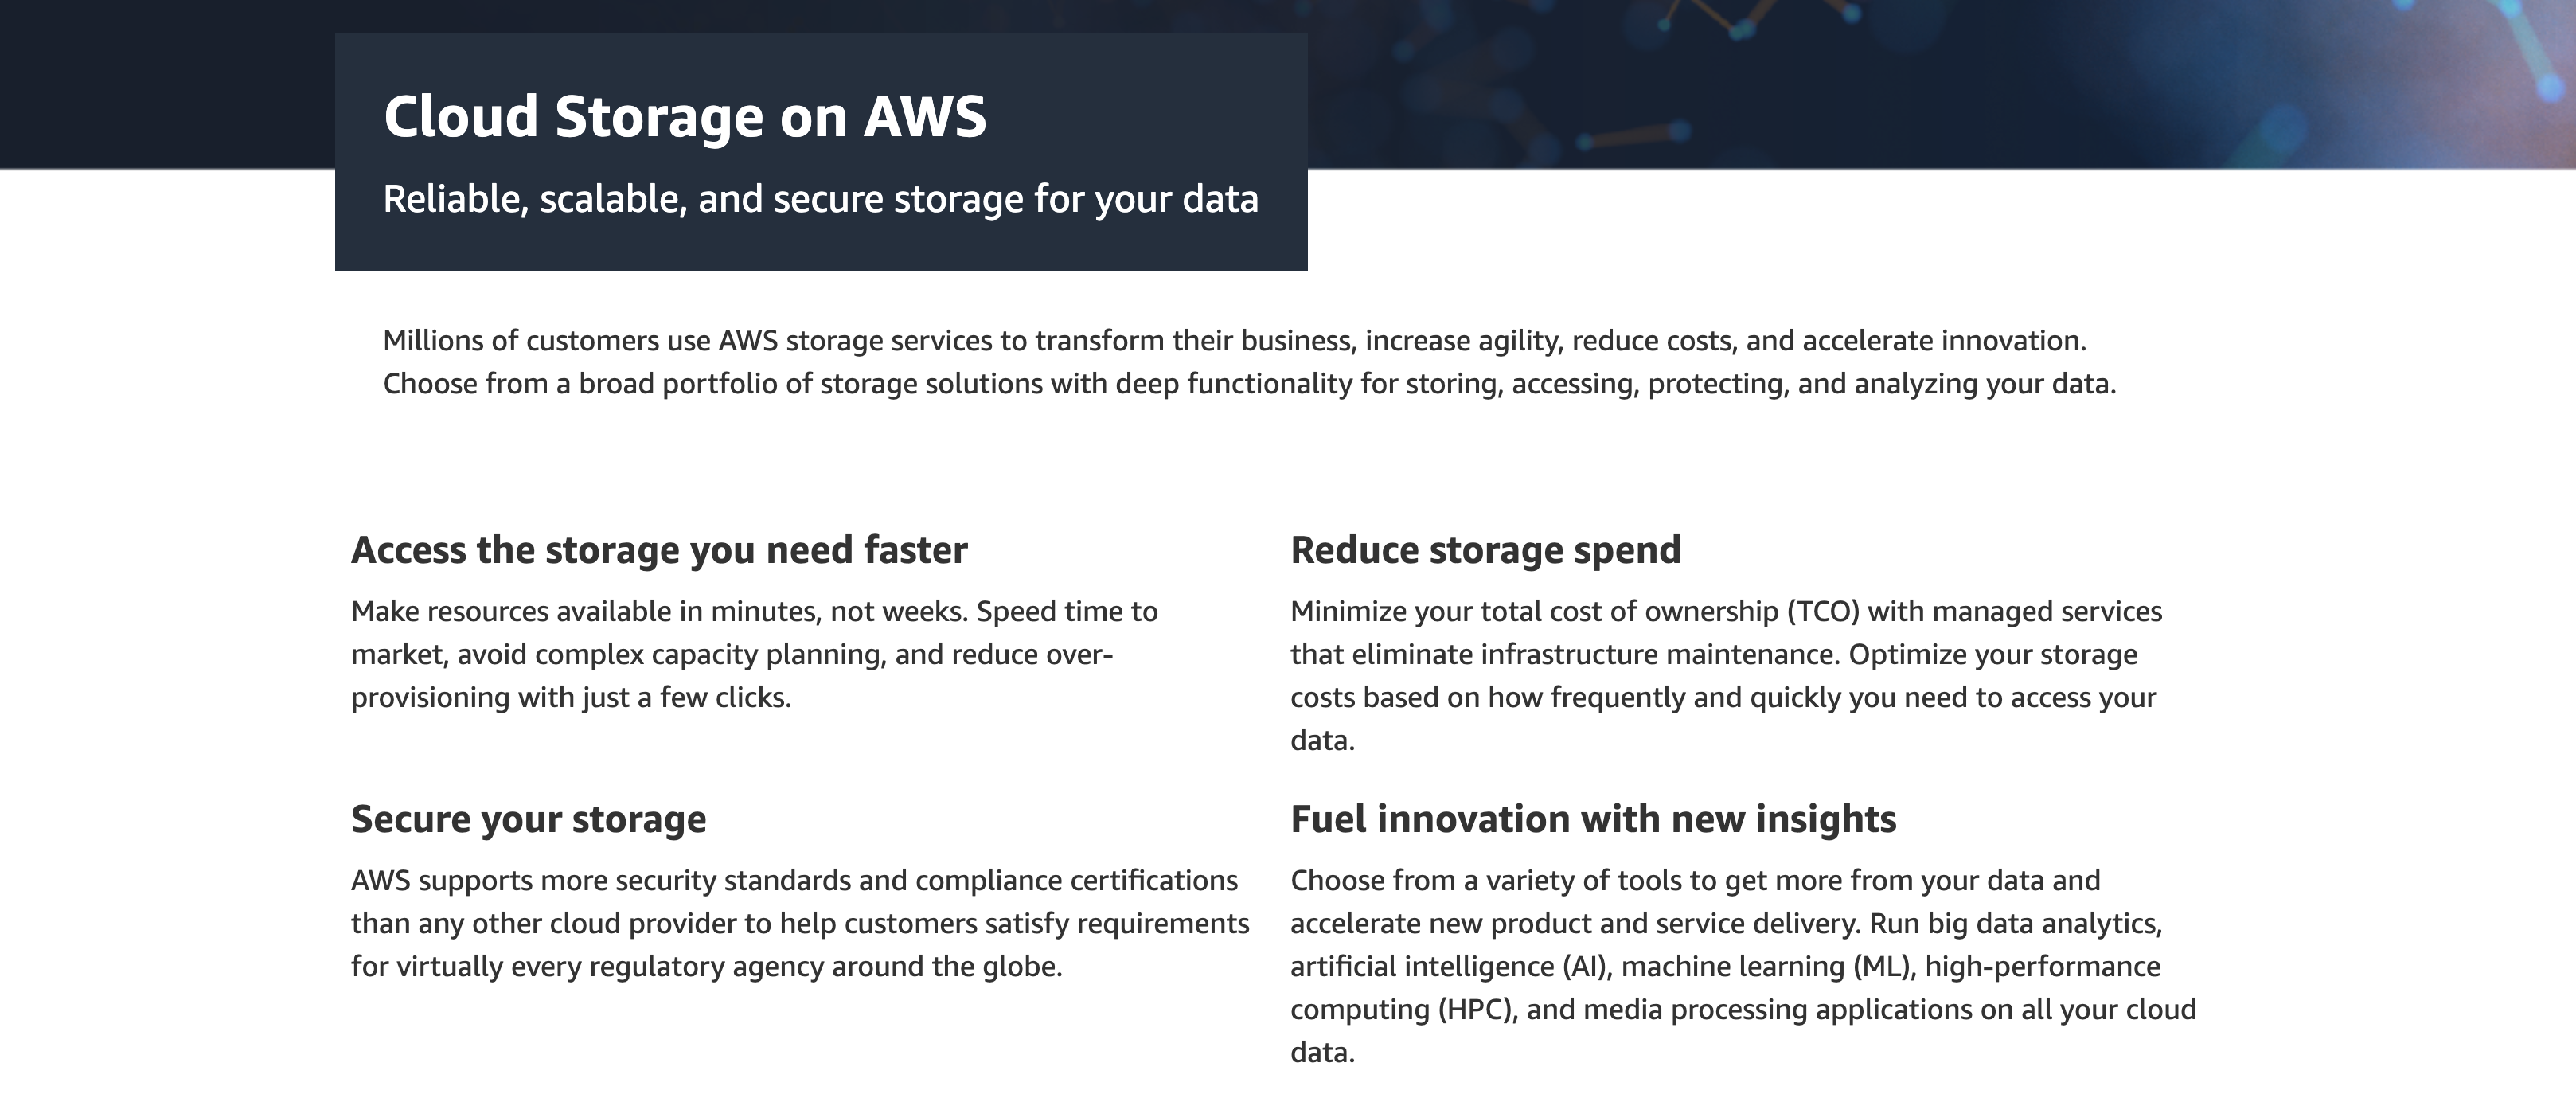Click the "Fuel innovation with new insights" heading
Screen dimensions: 2576x1102
coord(1592,819)
